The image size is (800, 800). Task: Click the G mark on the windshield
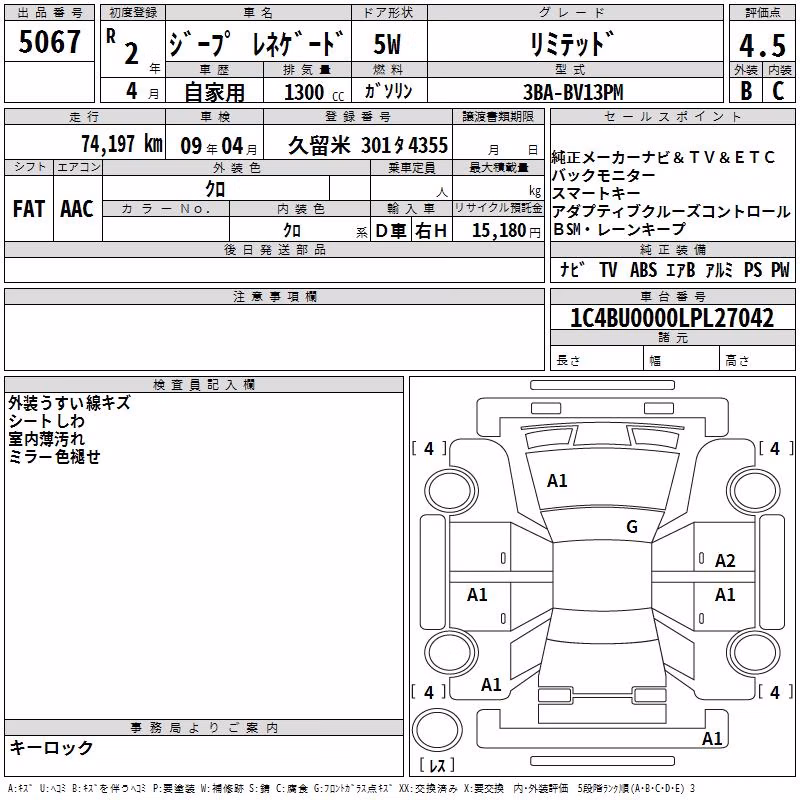tap(632, 527)
